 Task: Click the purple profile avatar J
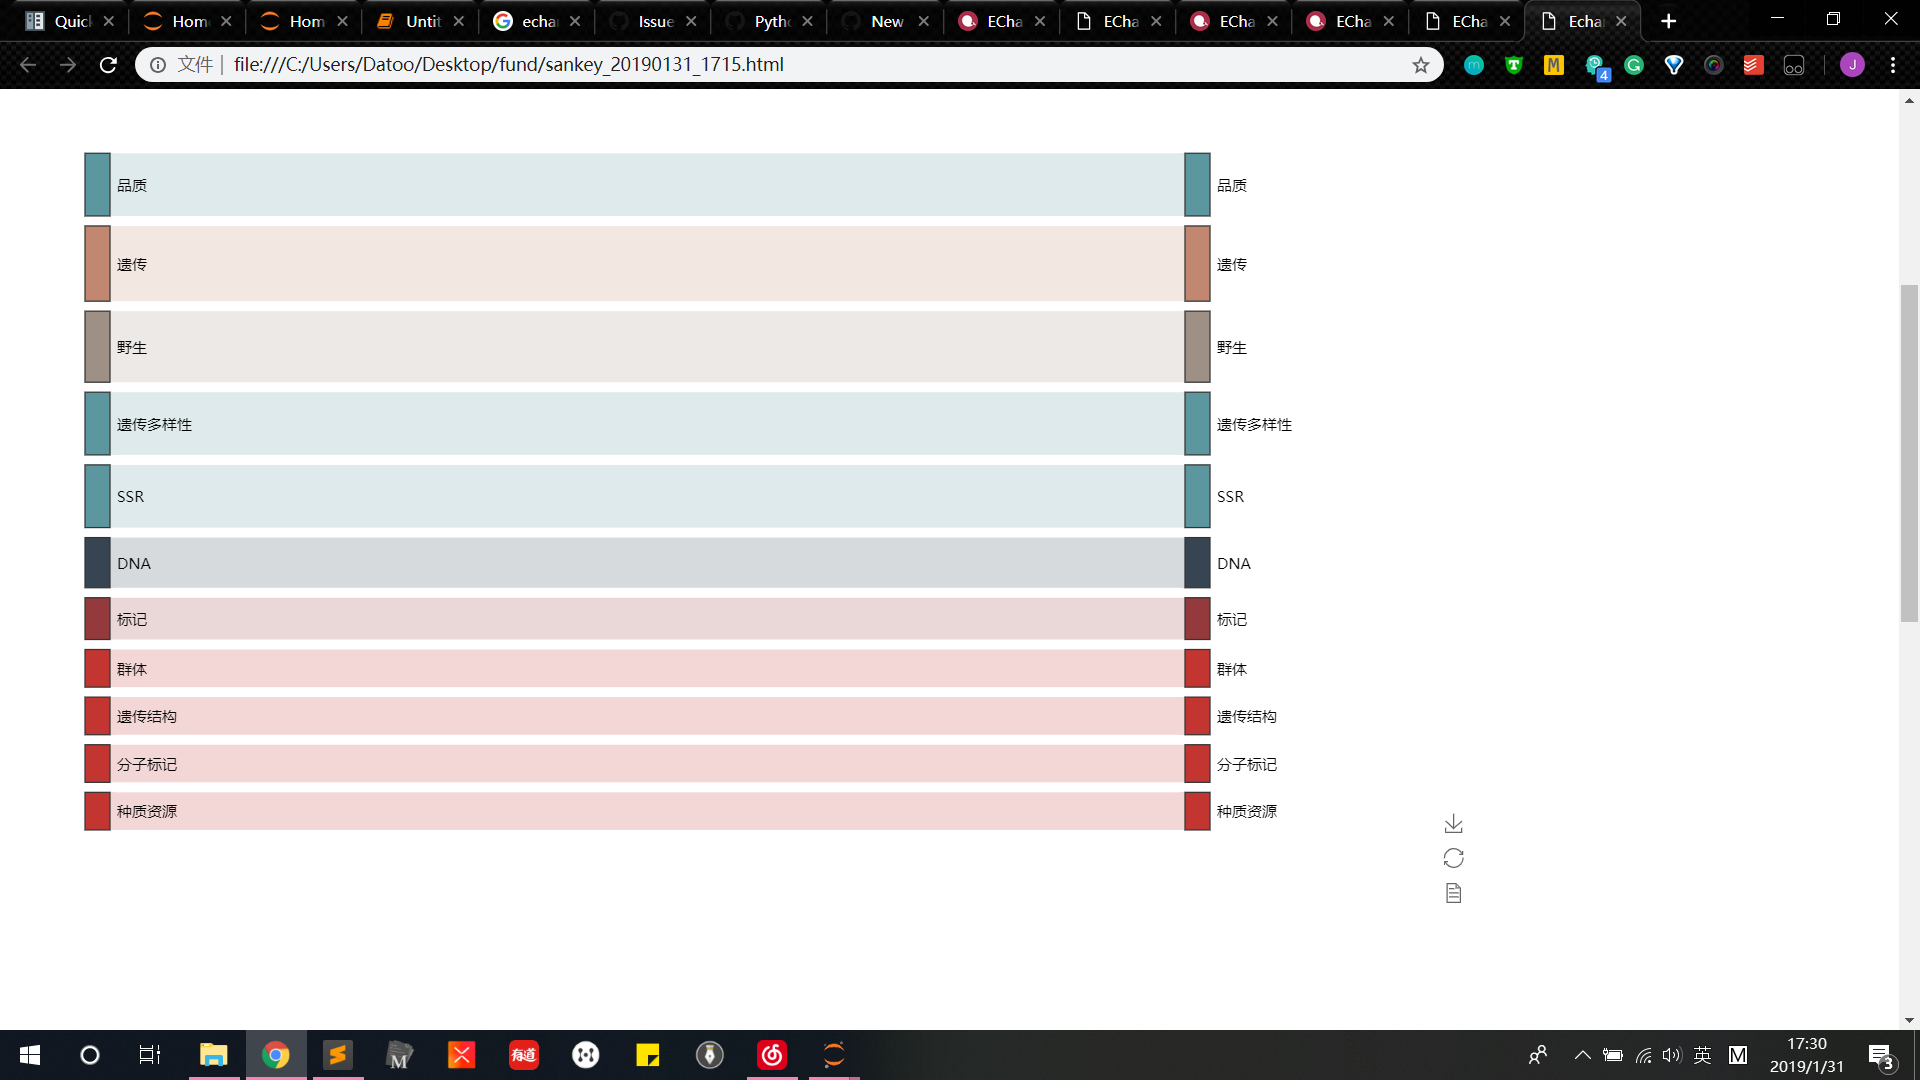click(1852, 64)
